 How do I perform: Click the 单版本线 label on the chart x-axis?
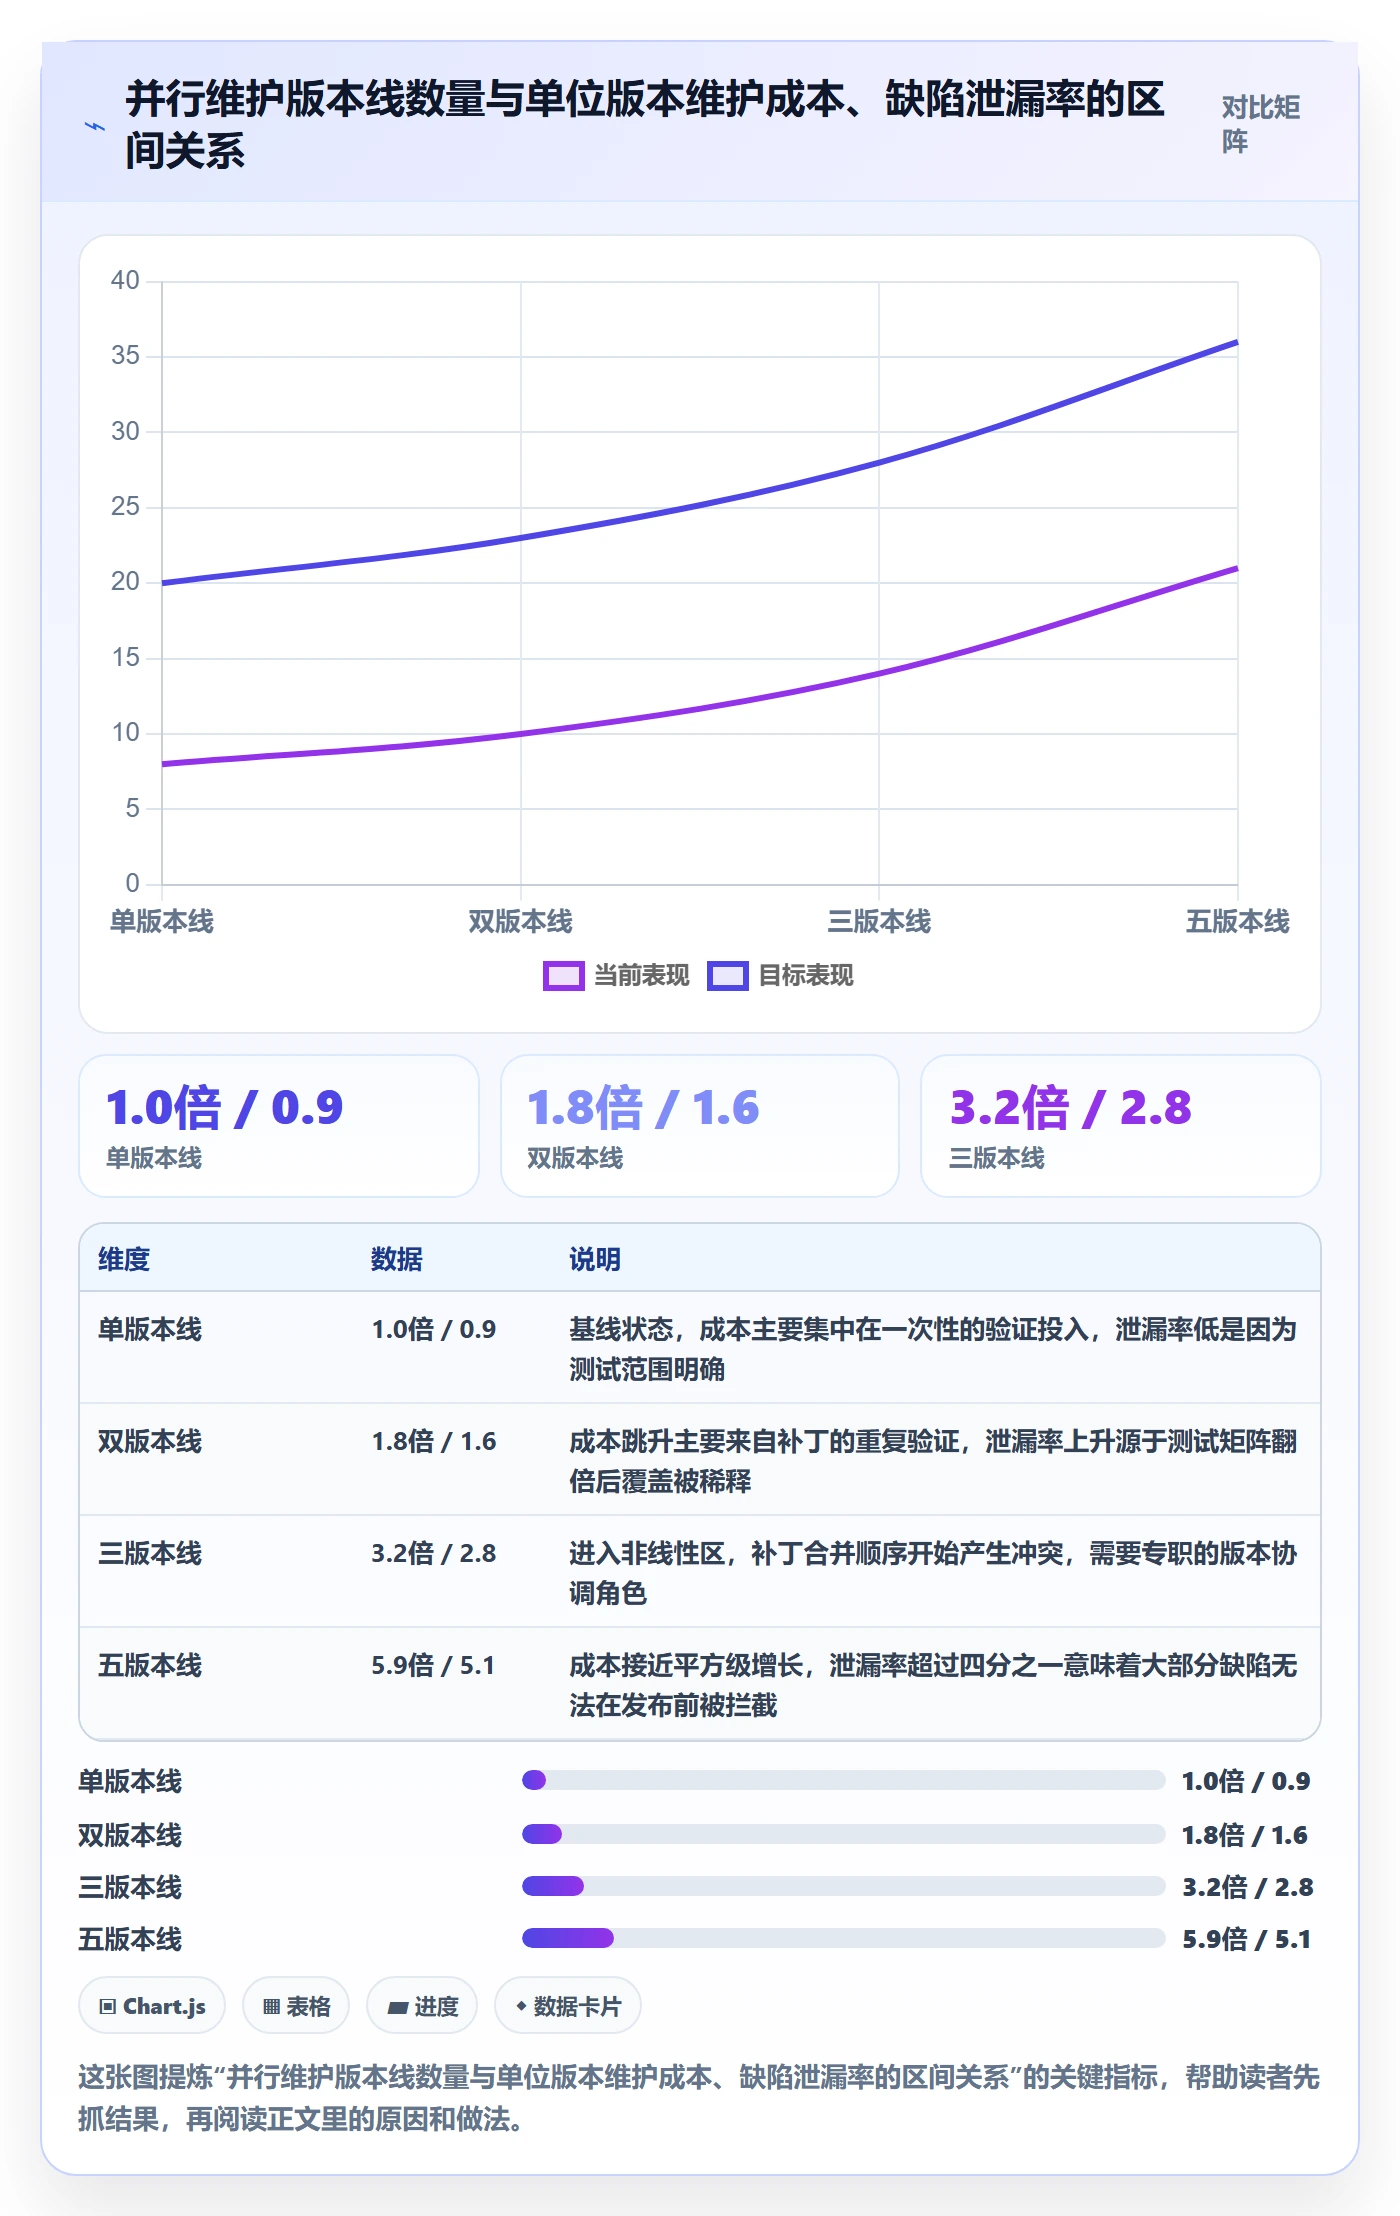(162, 921)
